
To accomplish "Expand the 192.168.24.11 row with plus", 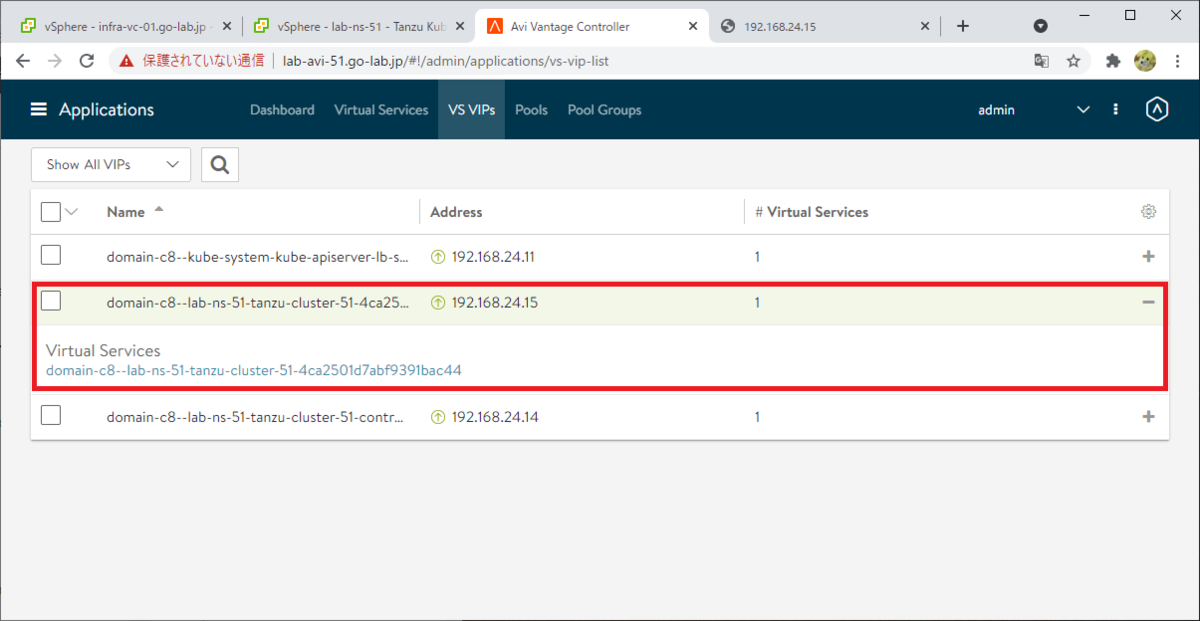I will 1148,257.
